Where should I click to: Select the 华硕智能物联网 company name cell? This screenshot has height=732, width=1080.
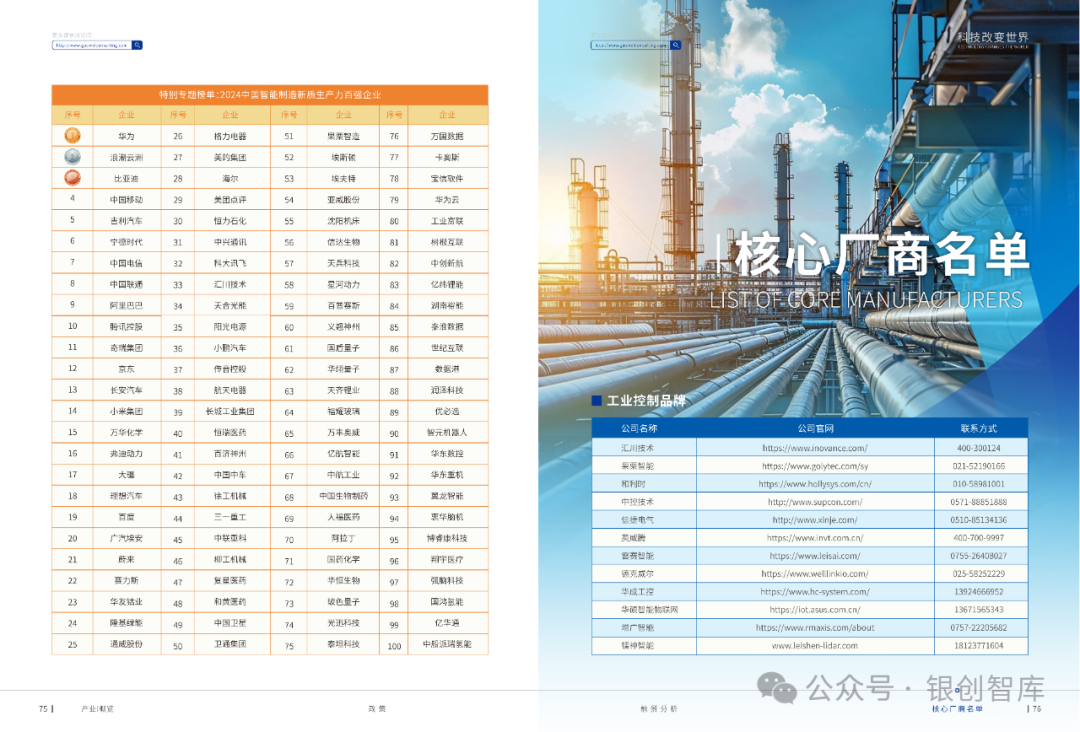pos(643,609)
